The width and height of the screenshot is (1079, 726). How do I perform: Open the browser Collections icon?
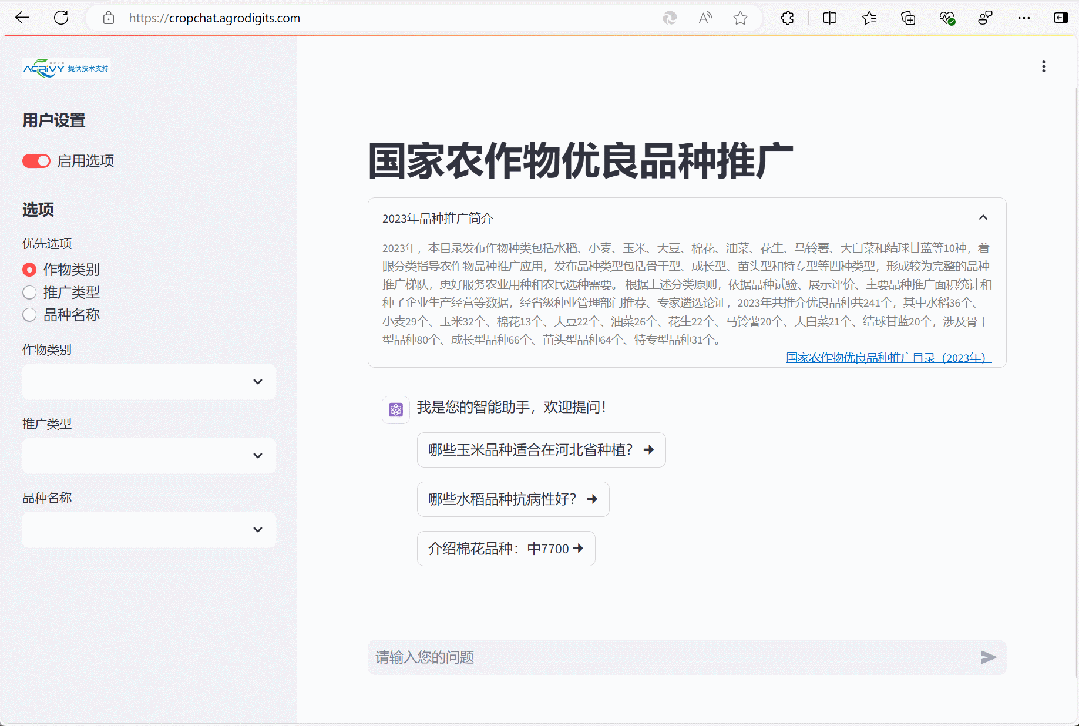click(x=908, y=18)
